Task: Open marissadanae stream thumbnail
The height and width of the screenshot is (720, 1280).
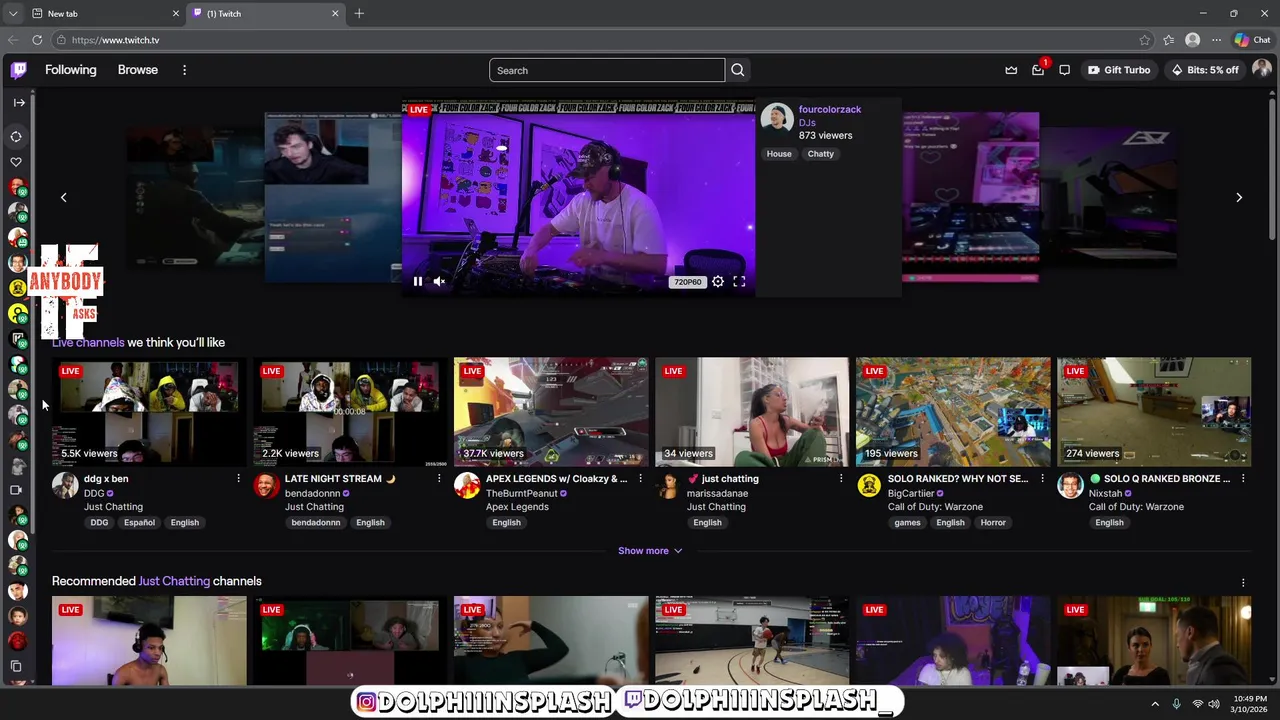Action: (752, 412)
